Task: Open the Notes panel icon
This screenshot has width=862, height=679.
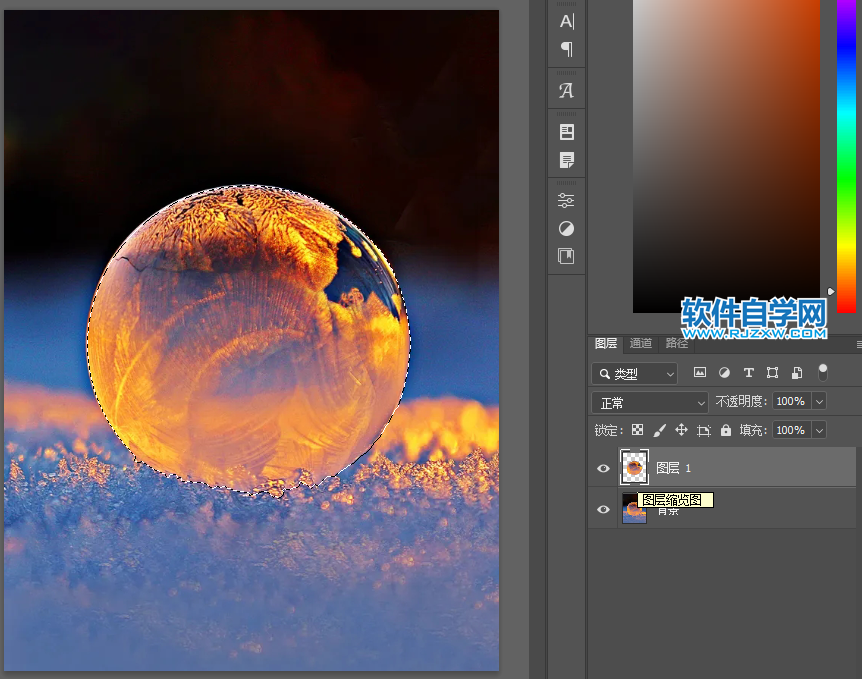Action: click(567, 160)
